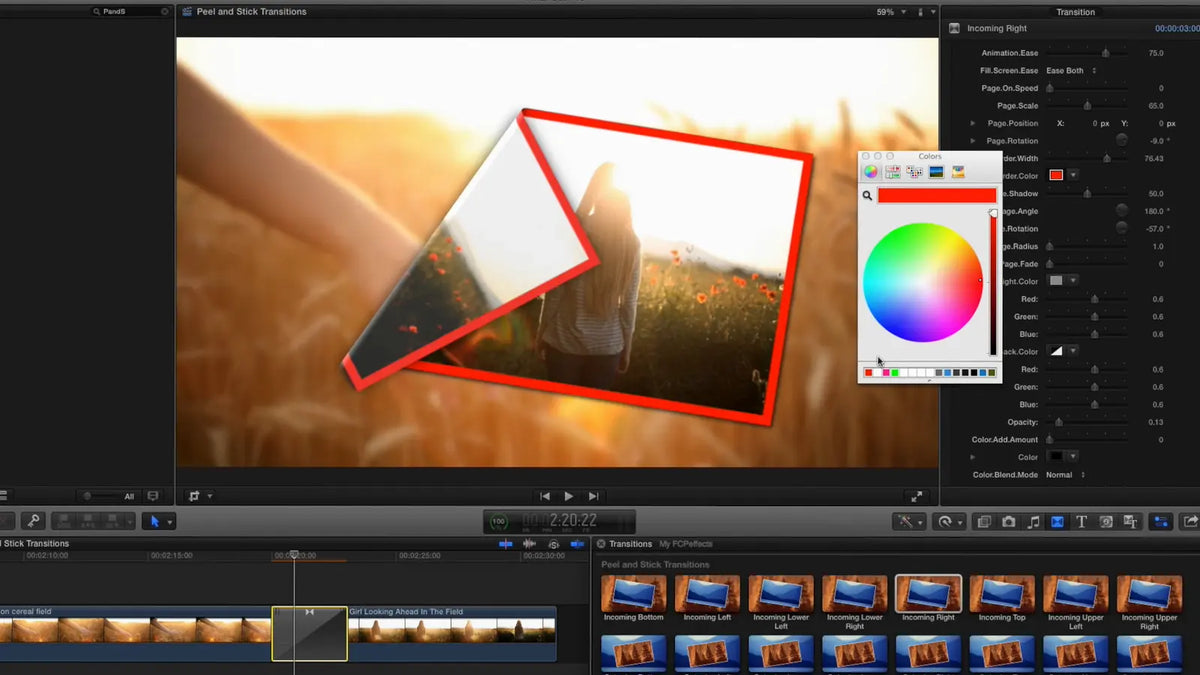Open the Themes browser icon
Screen dimensions: 1200x675
(x=1131, y=521)
